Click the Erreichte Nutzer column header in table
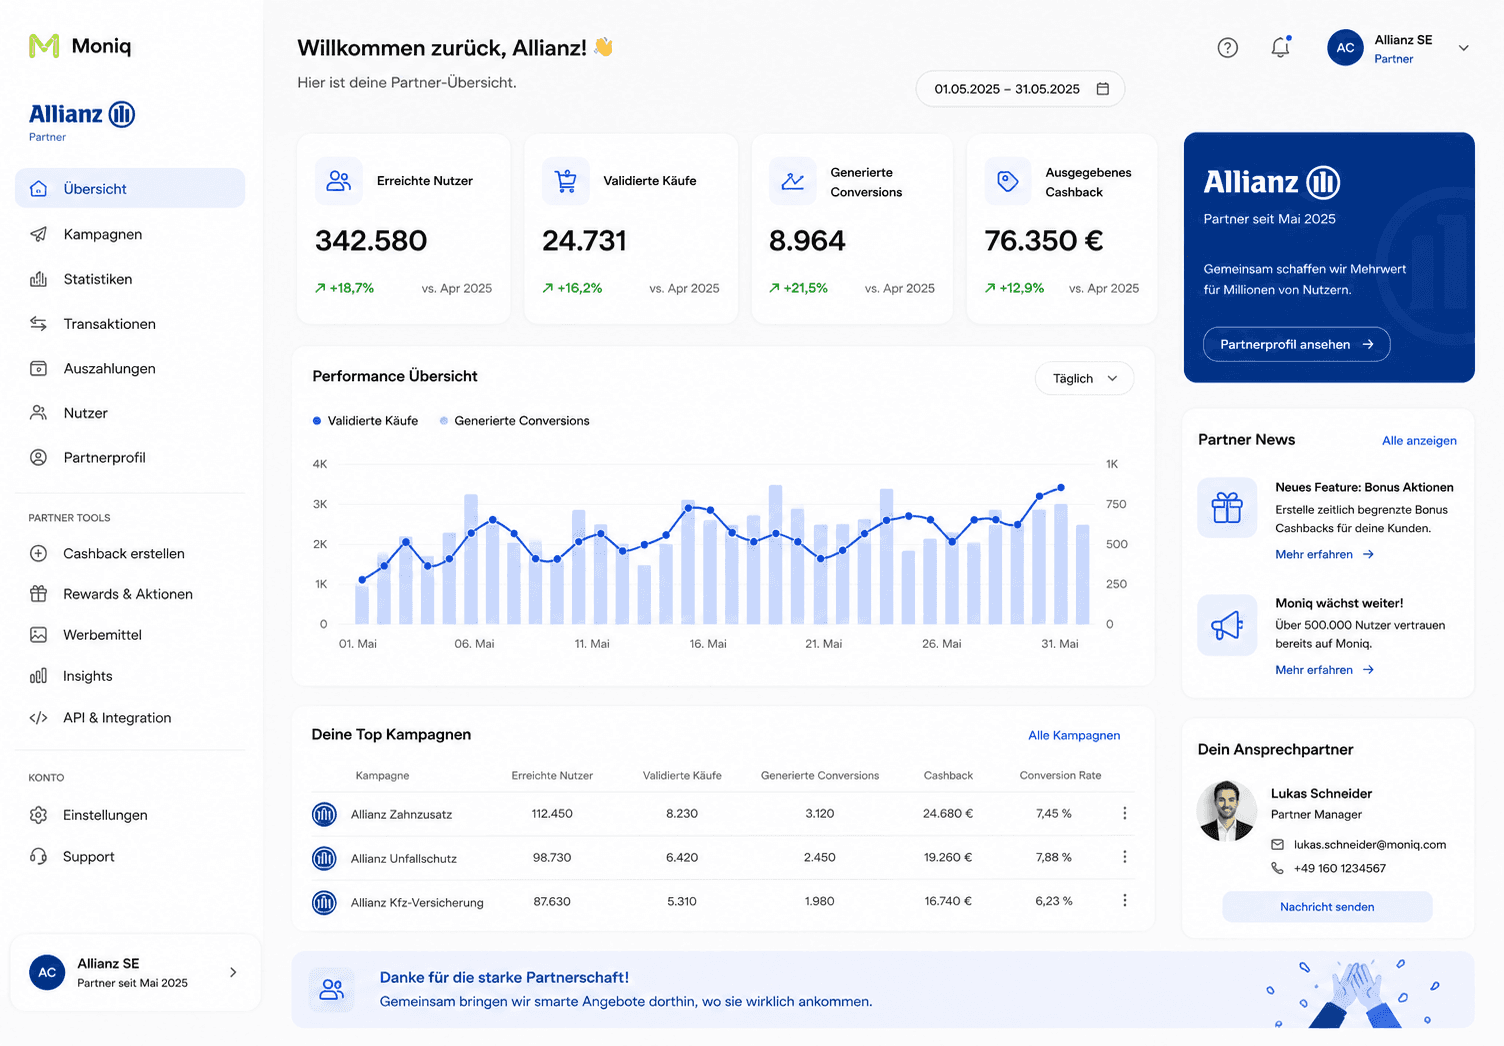 552,775
